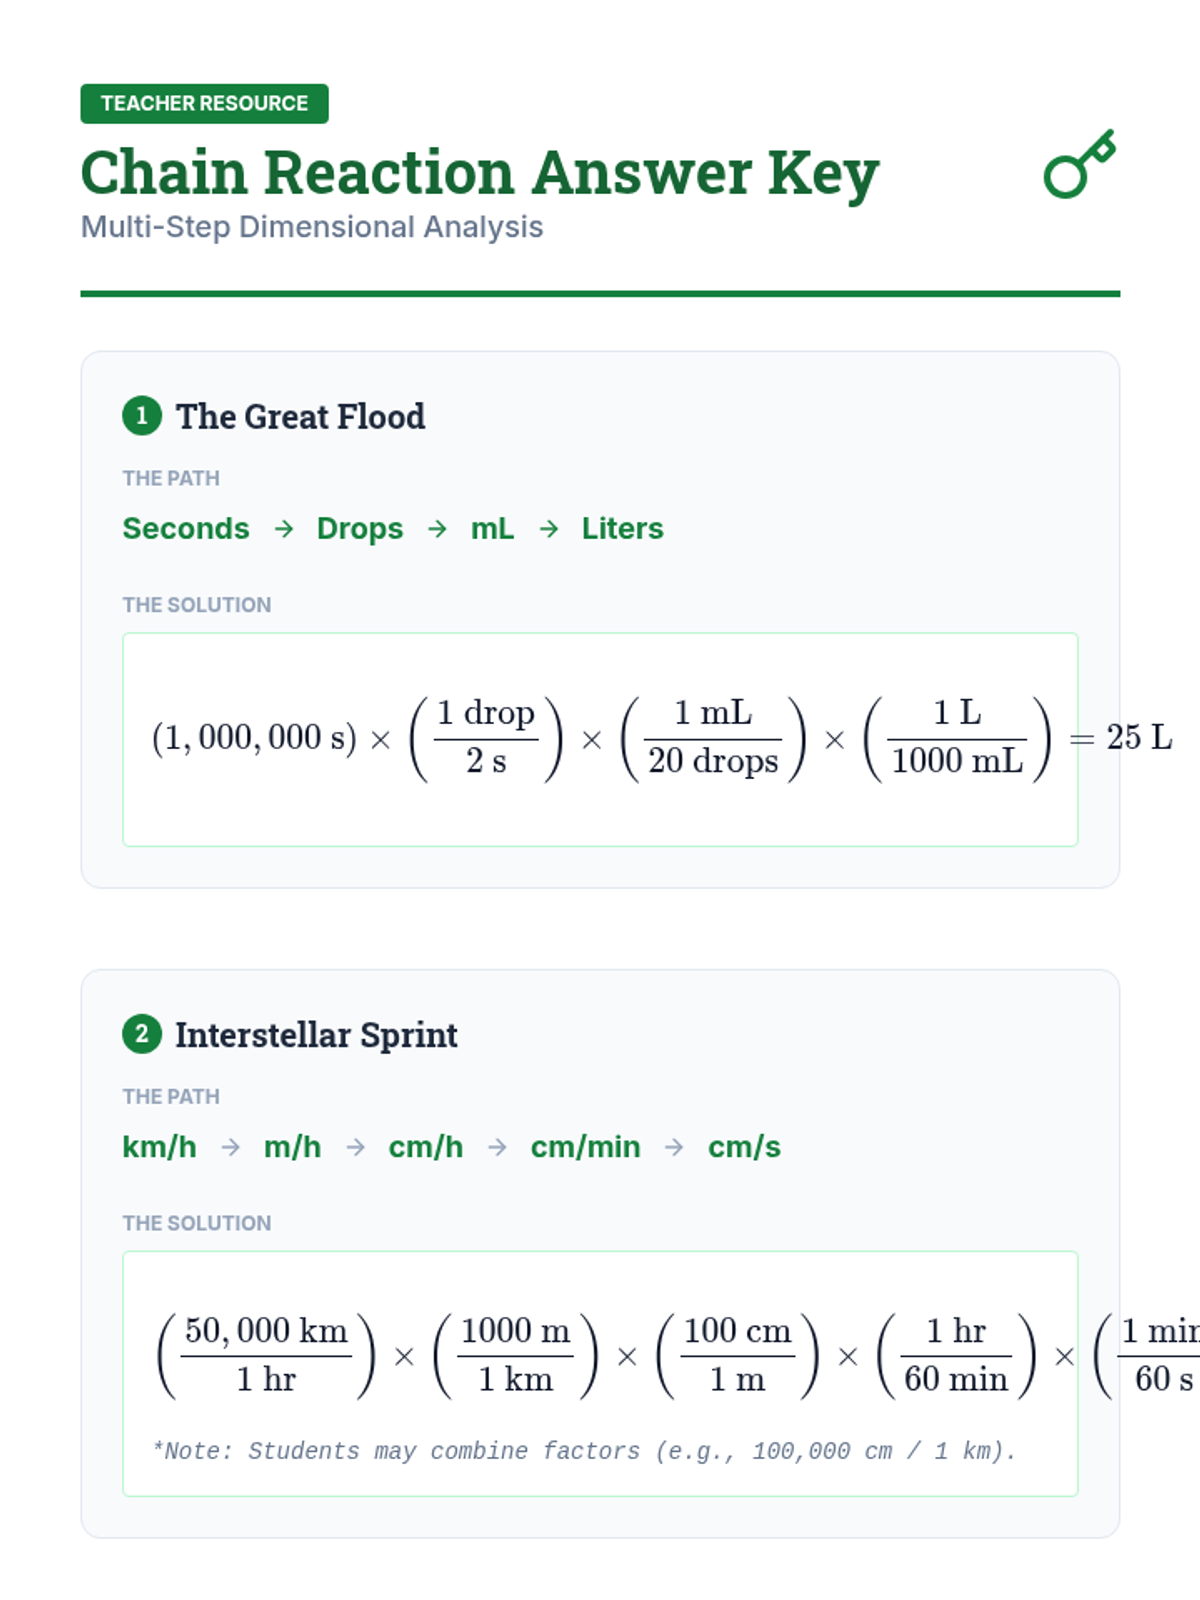The width and height of the screenshot is (1200, 1600).
Task: Click the note about combining factors
Action: tap(584, 1450)
